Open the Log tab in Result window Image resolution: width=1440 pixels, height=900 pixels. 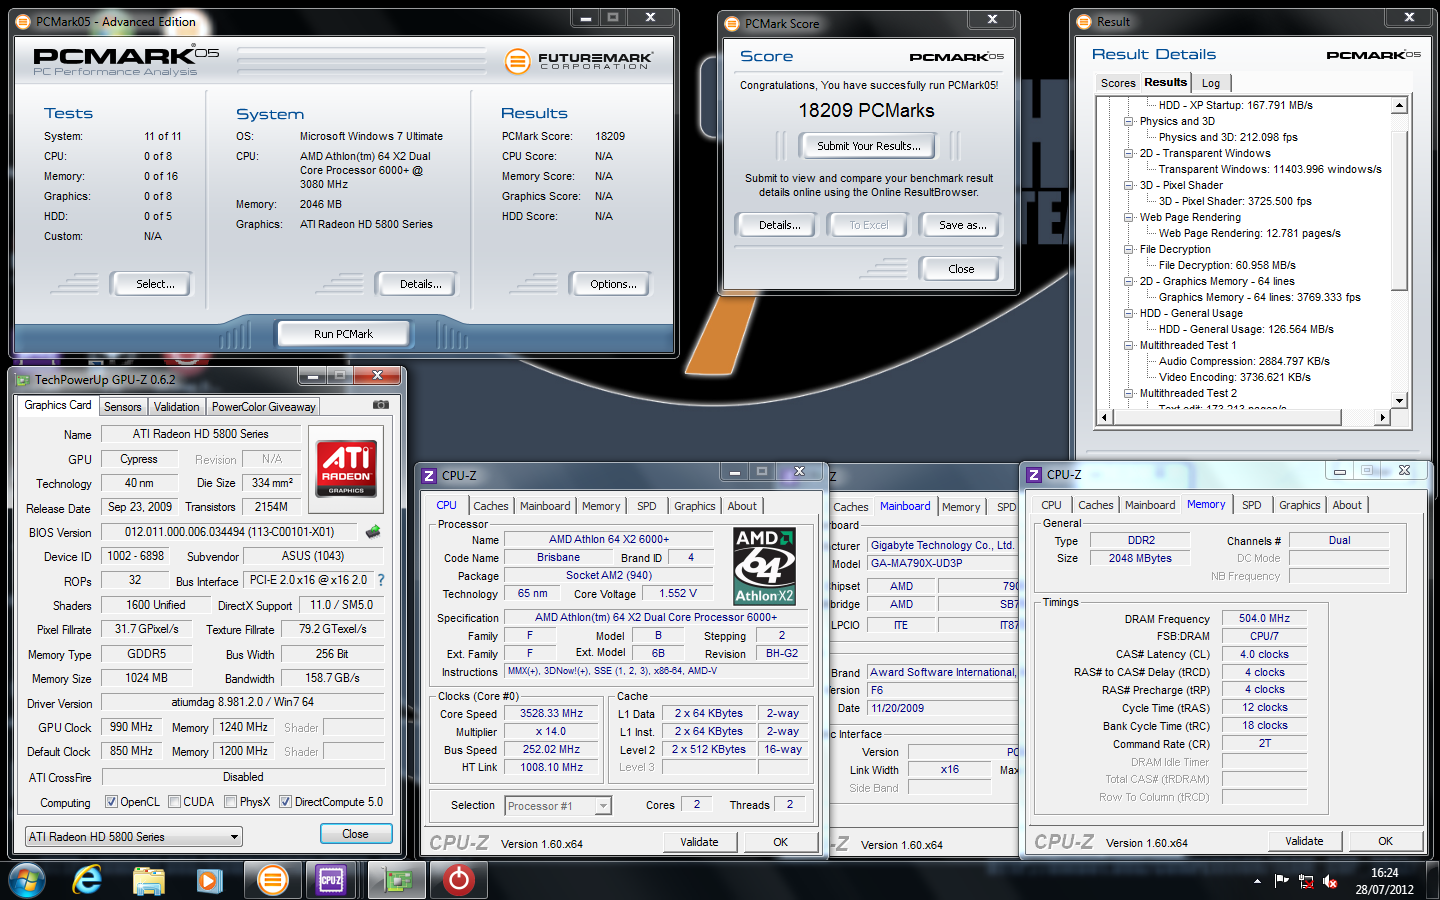click(x=1211, y=83)
